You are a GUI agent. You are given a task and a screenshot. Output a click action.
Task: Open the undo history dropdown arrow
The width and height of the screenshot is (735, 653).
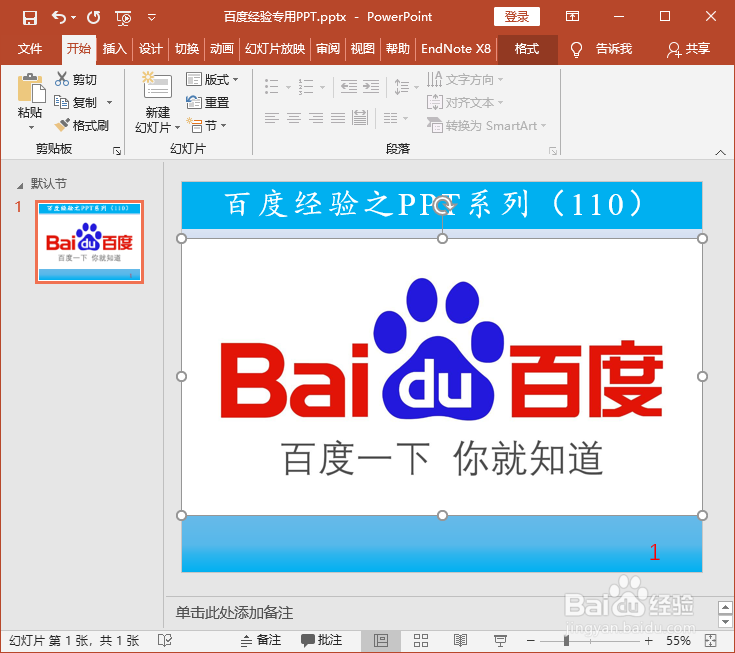click(74, 18)
